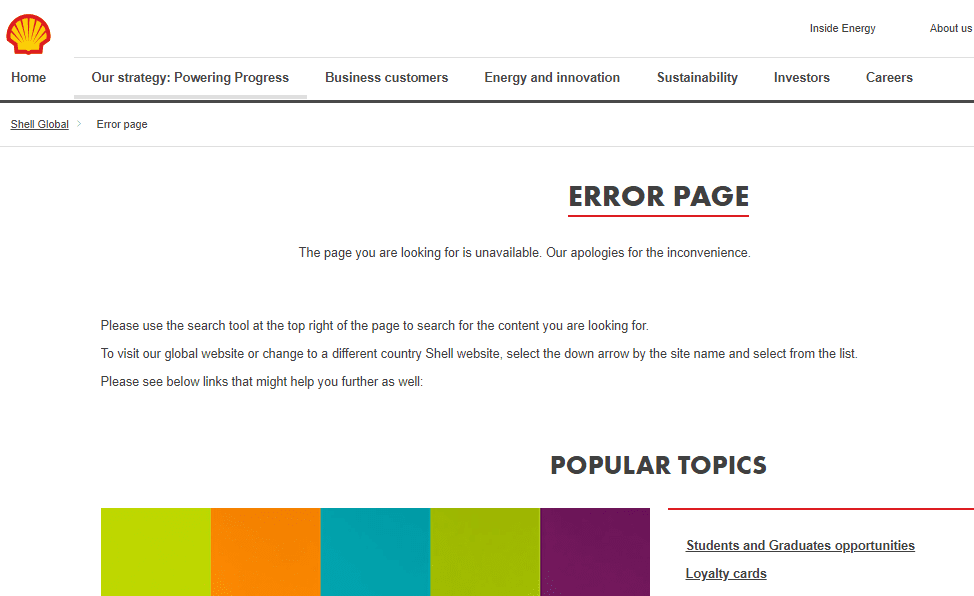Open Our strategy: Powering Progress menu

point(190,78)
